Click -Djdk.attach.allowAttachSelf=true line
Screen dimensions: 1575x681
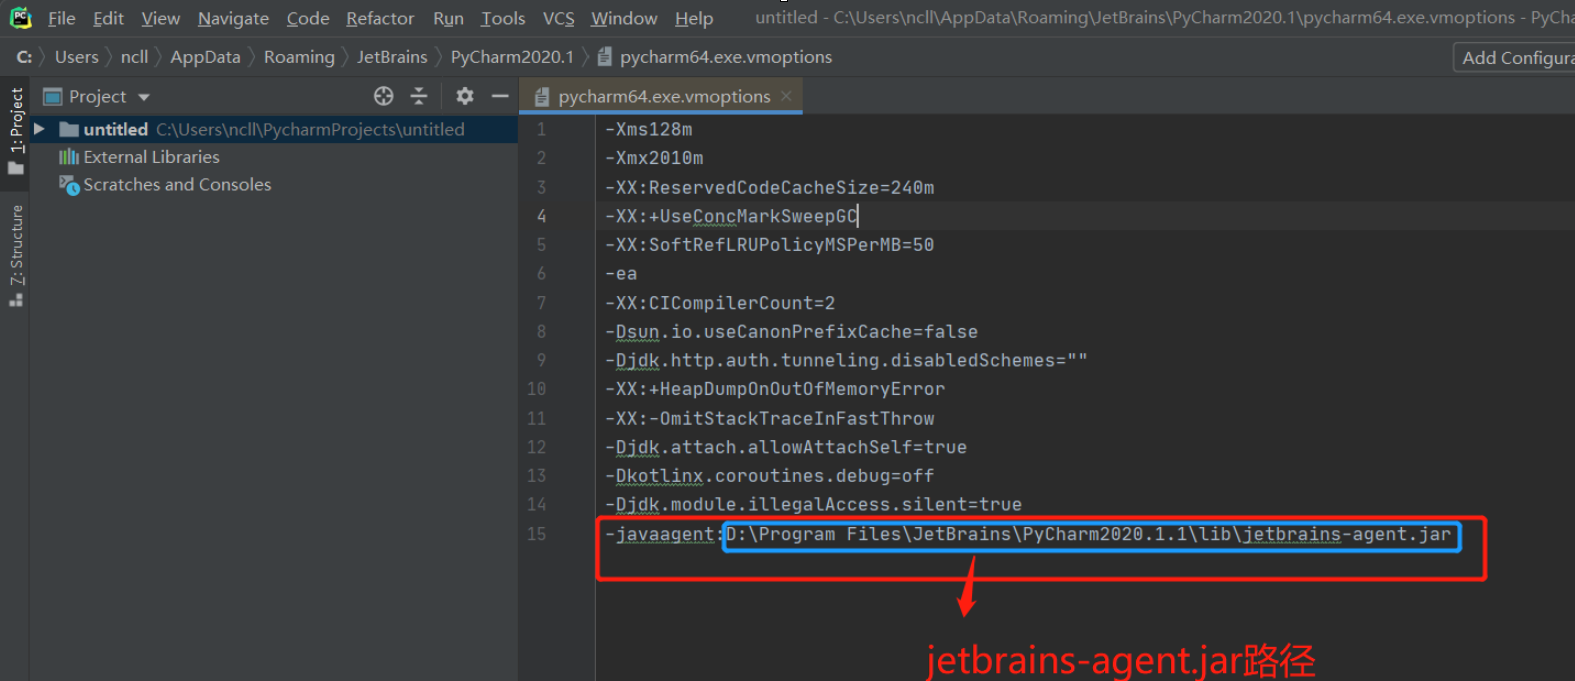786,447
